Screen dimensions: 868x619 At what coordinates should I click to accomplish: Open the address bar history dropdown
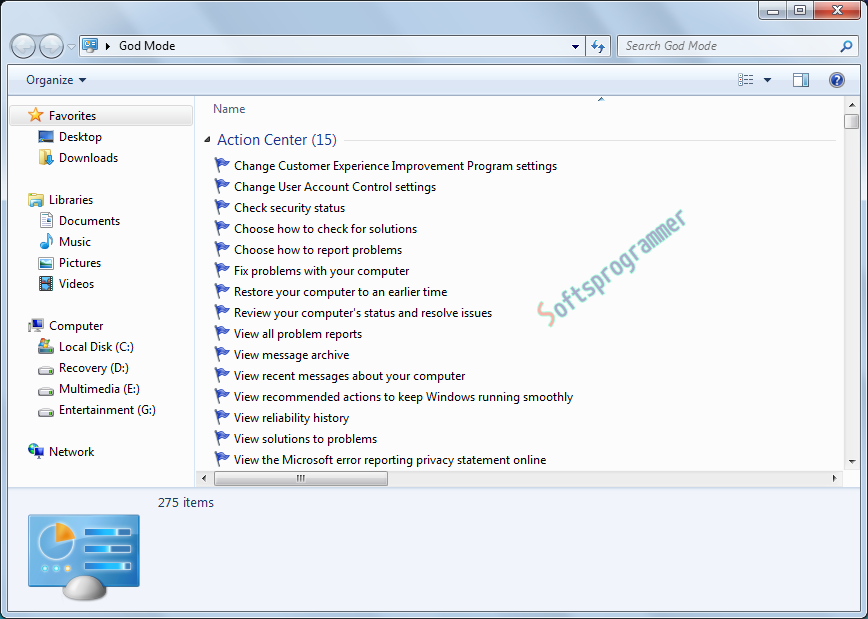click(x=575, y=45)
